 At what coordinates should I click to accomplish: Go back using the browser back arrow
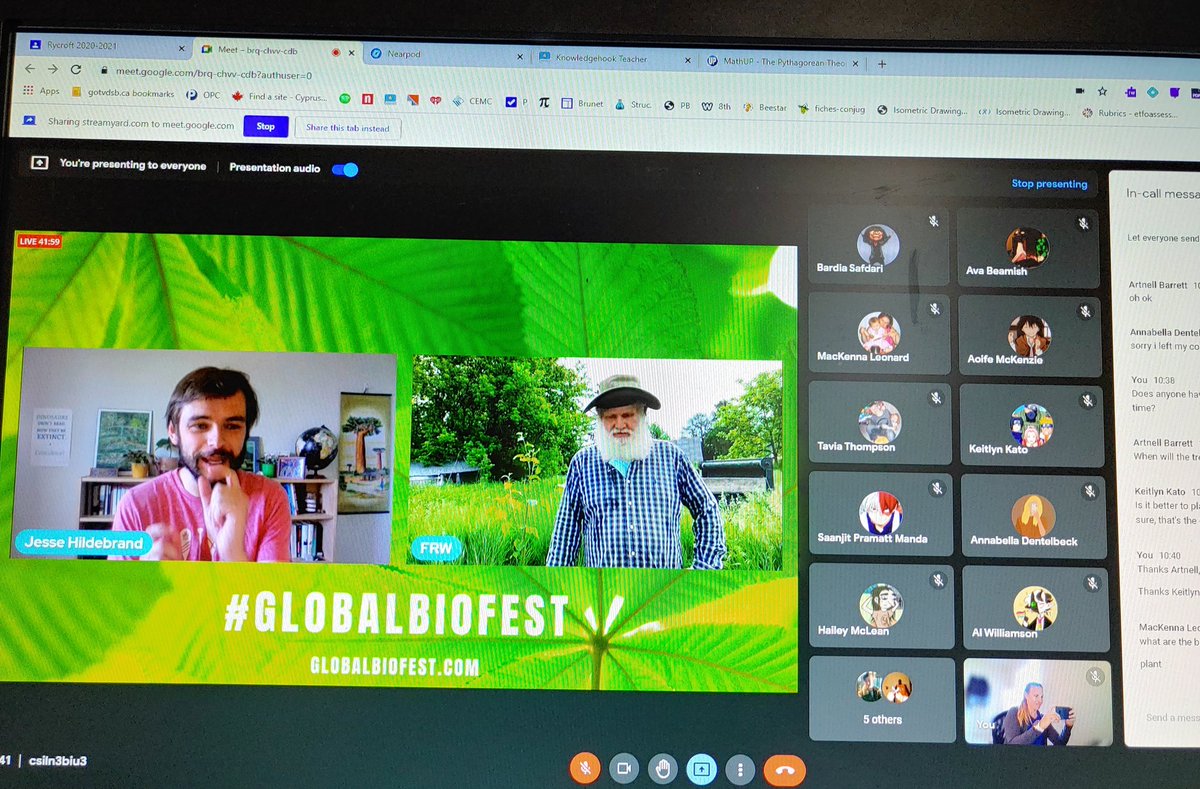(x=29, y=69)
